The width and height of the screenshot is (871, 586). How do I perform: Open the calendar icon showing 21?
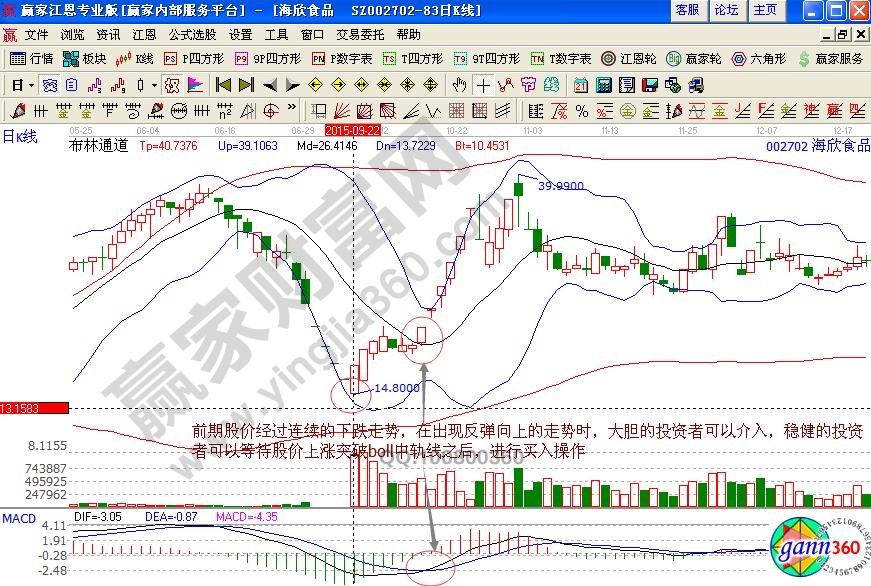(581, 85)
